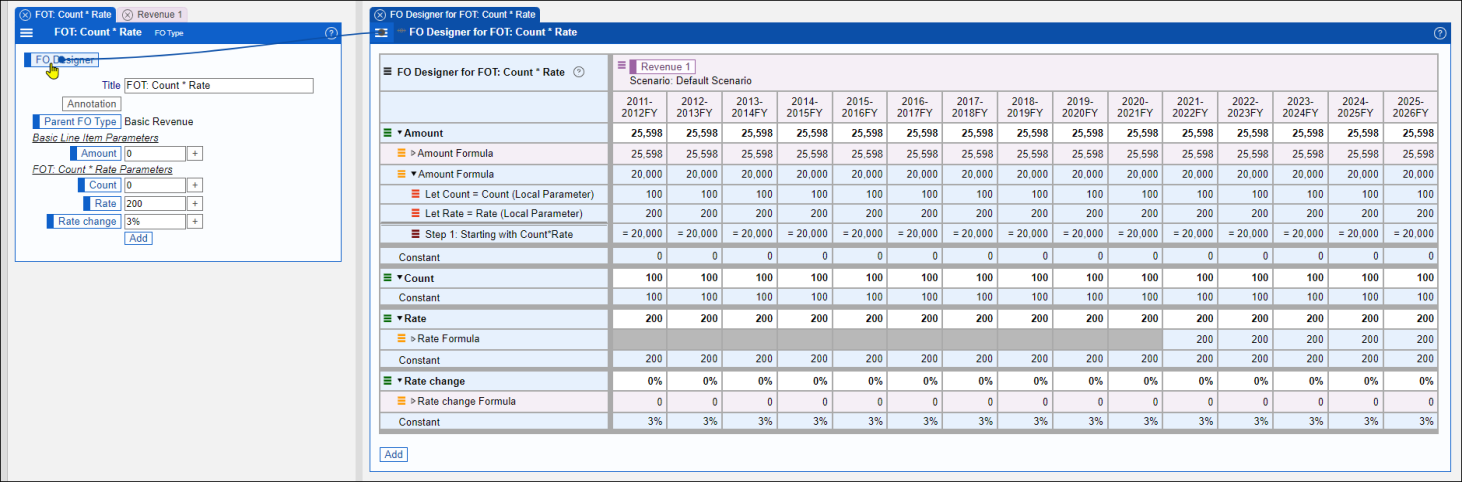Click Rate Formula value in 2021-2022FY column
This screenshot has height=482, width=1462.
(x=1190, y=339)
